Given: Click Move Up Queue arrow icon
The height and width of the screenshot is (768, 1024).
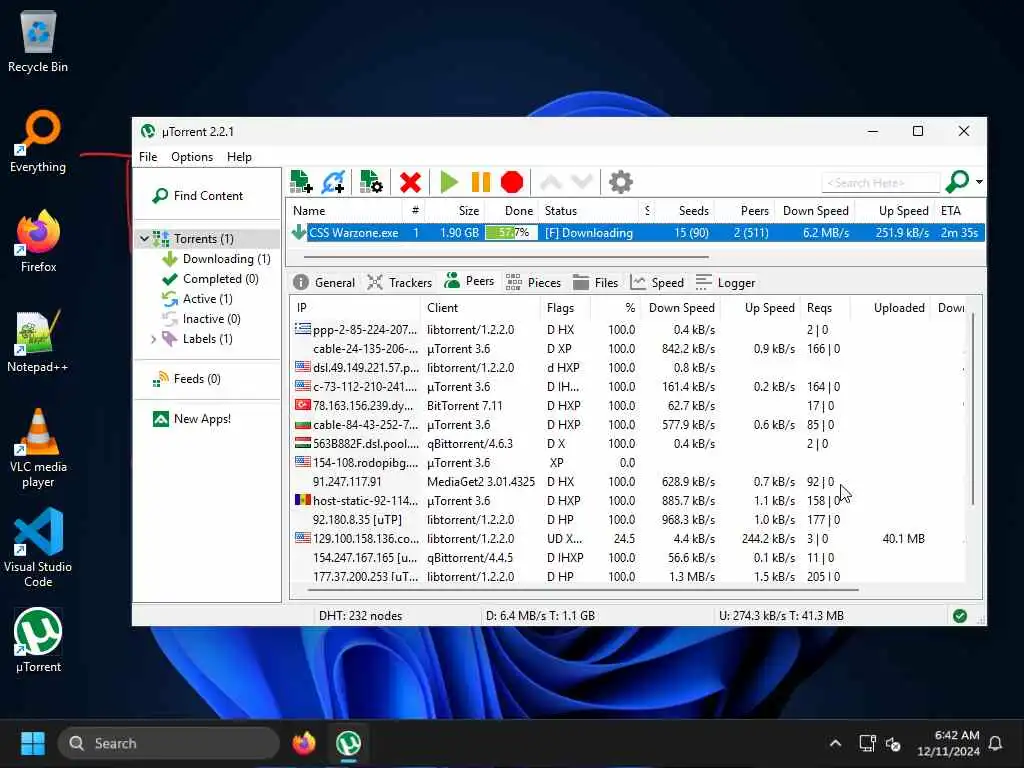Looking at the screenshot, I should pyautogui.click(x=551, y=182).
